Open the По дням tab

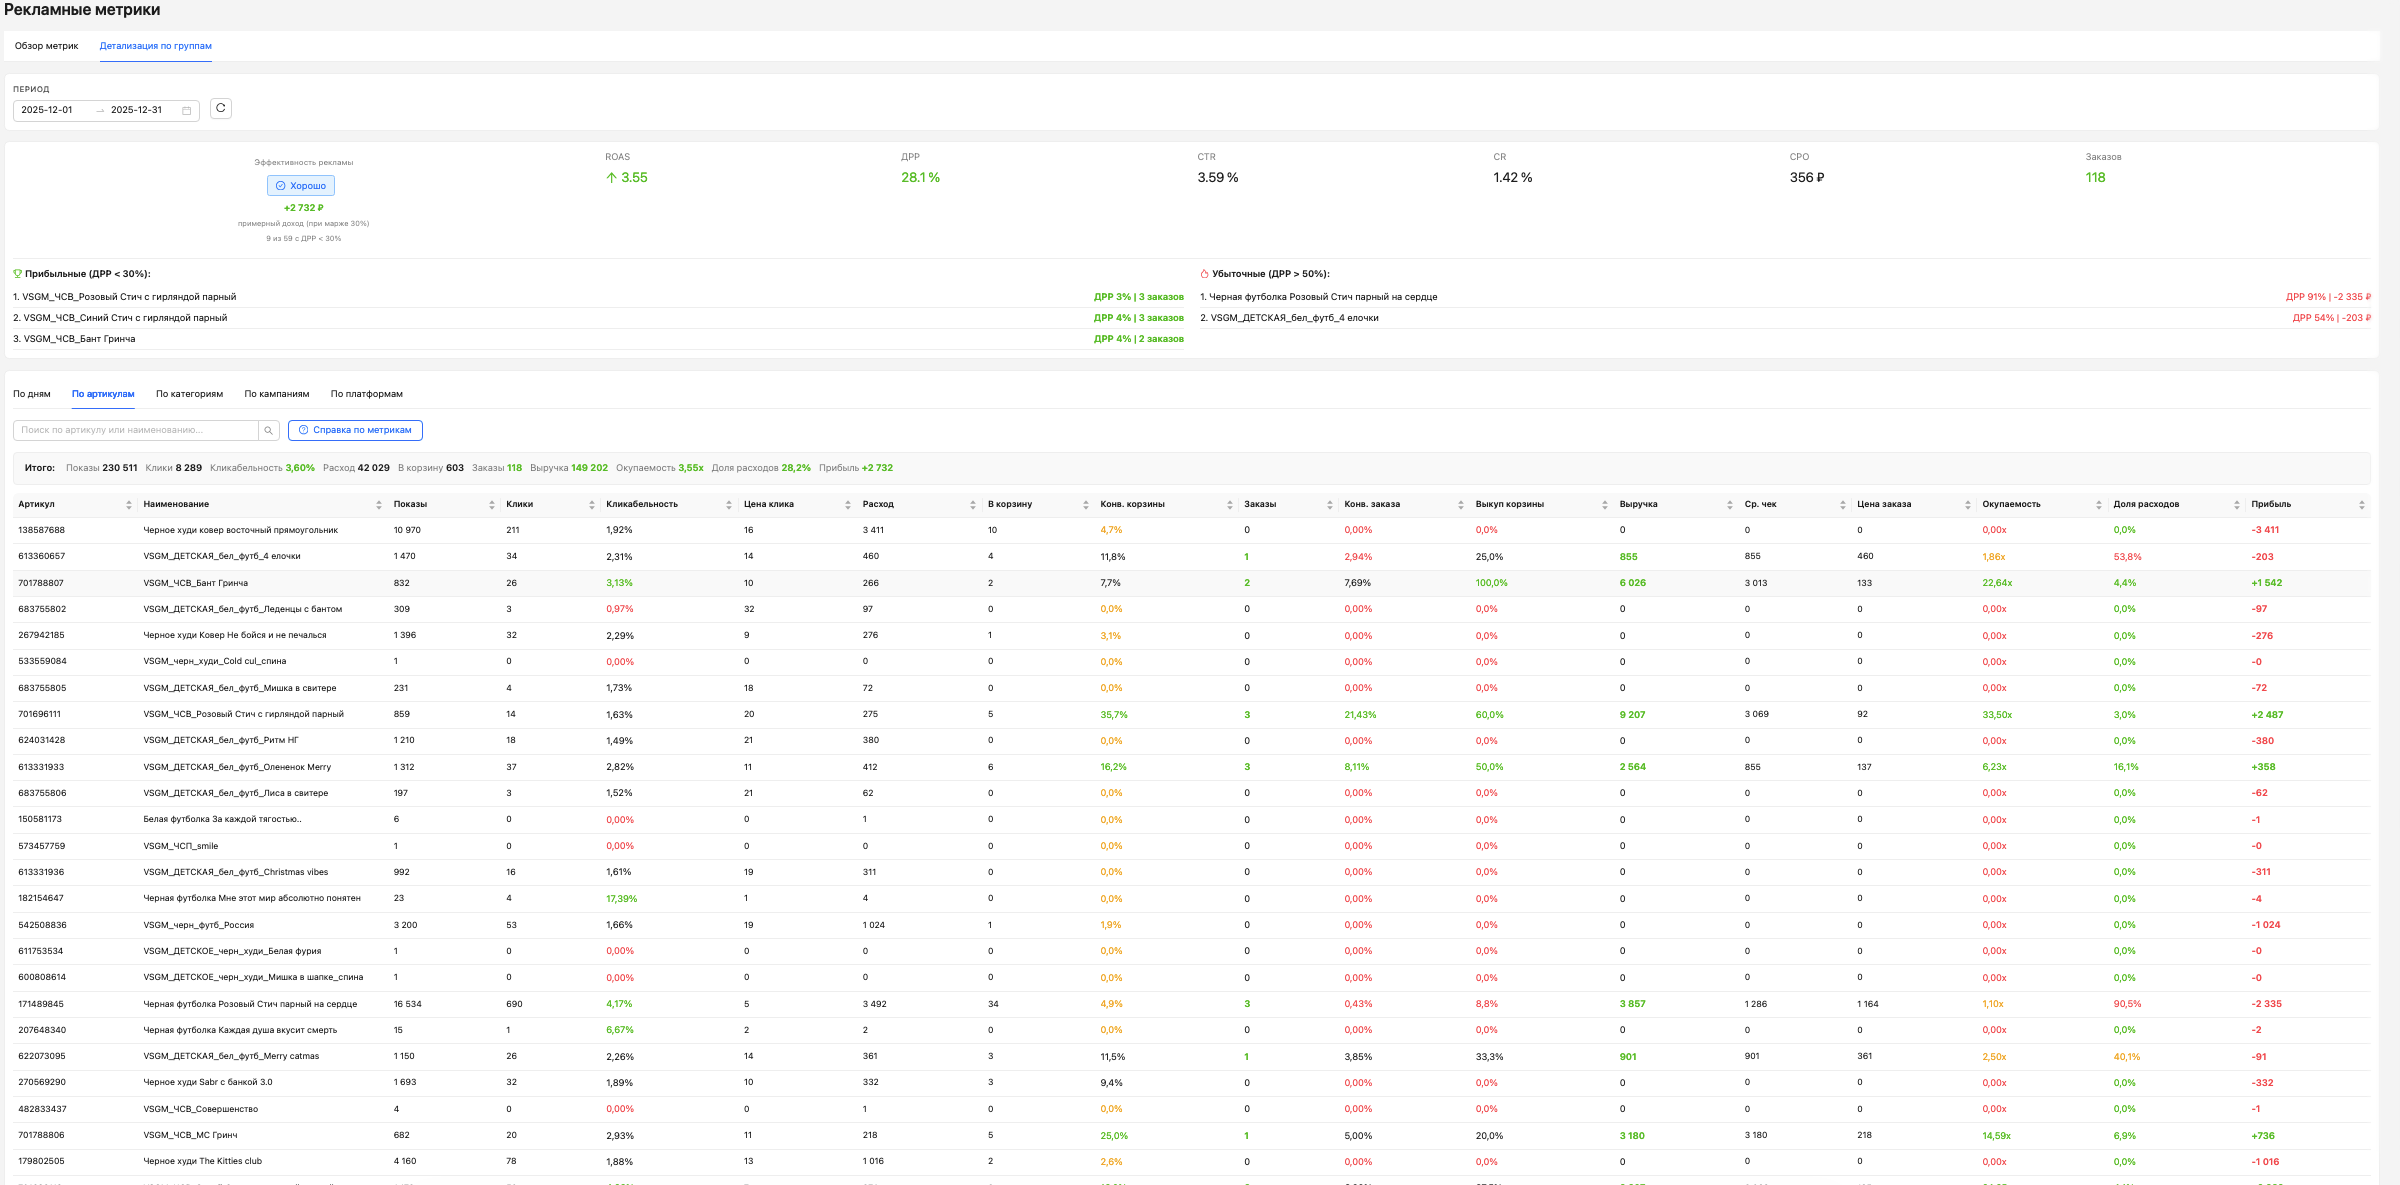pos(32,394)
